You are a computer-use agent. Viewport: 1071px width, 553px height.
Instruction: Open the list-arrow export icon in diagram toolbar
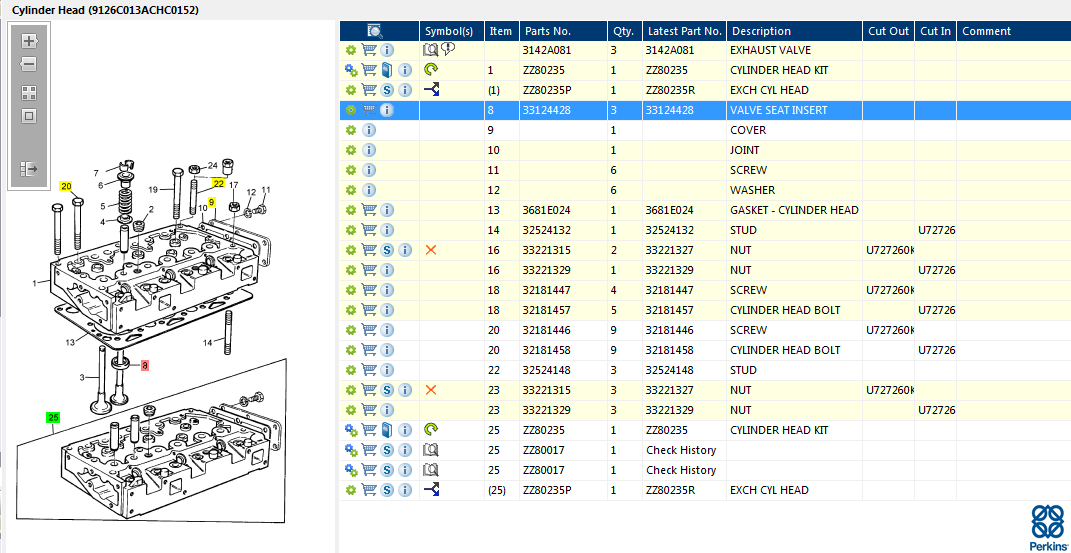pyautogui.click(x=29, y=169)
